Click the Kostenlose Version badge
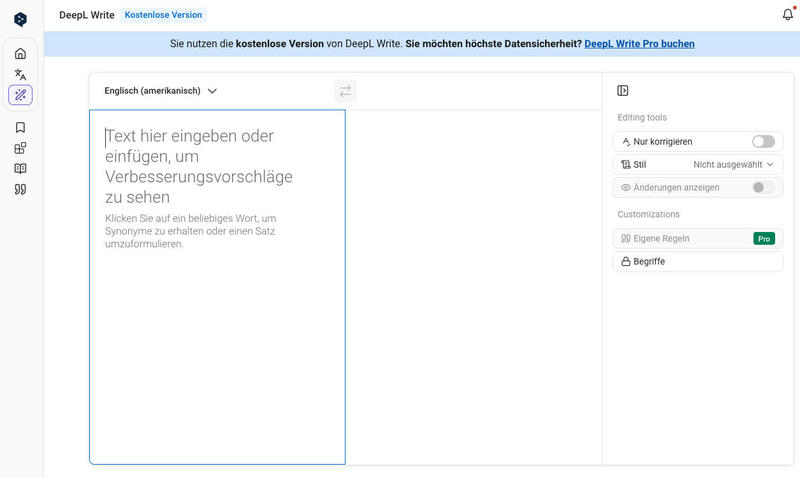 pyautogui.click(x=163, y=15)
